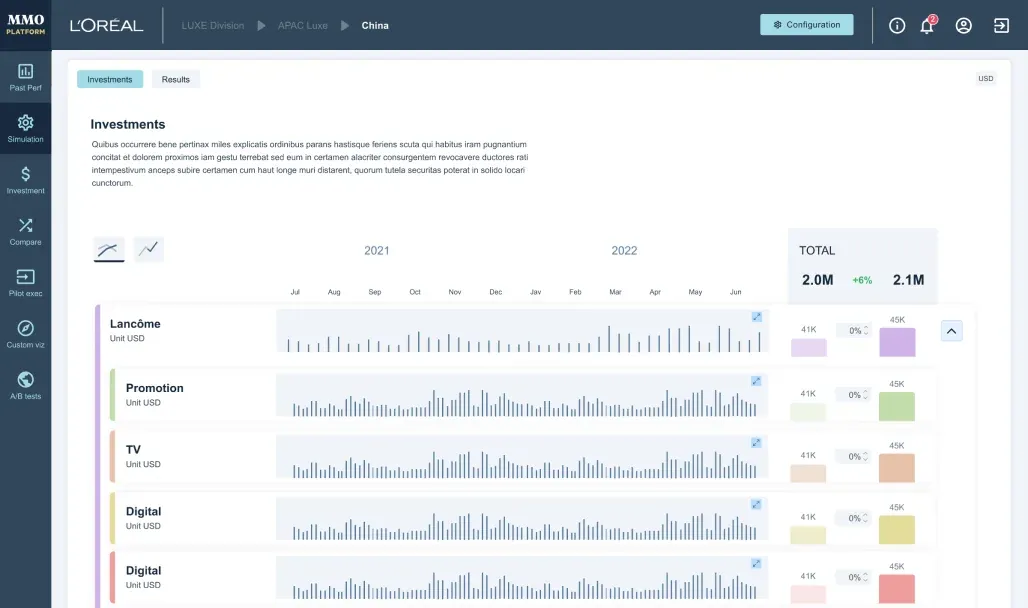The image size is (1028, 608).
Task: Navigate to APAC Luxe breadcrumb
Action: point(302,26)
